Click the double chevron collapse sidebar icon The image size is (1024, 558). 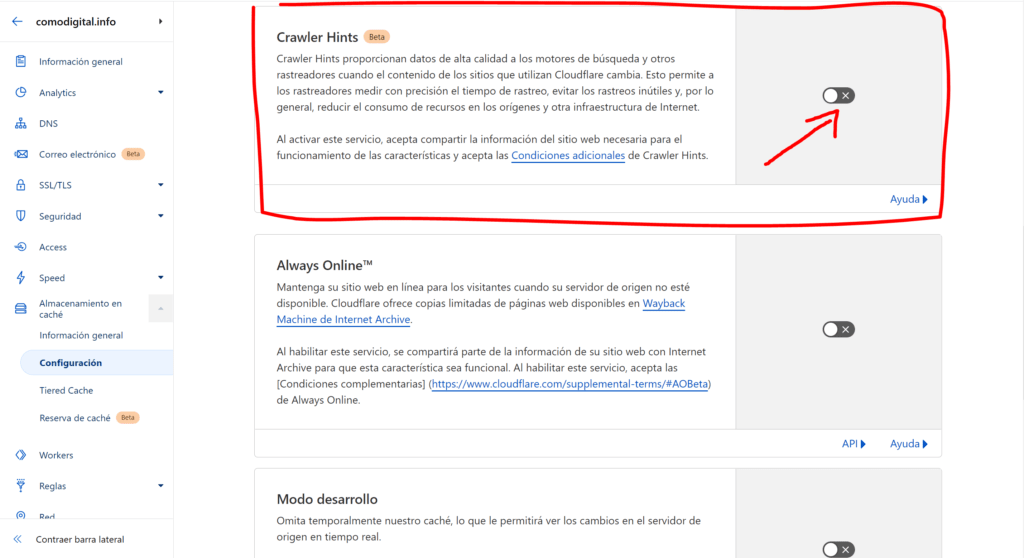click(18, 539)
